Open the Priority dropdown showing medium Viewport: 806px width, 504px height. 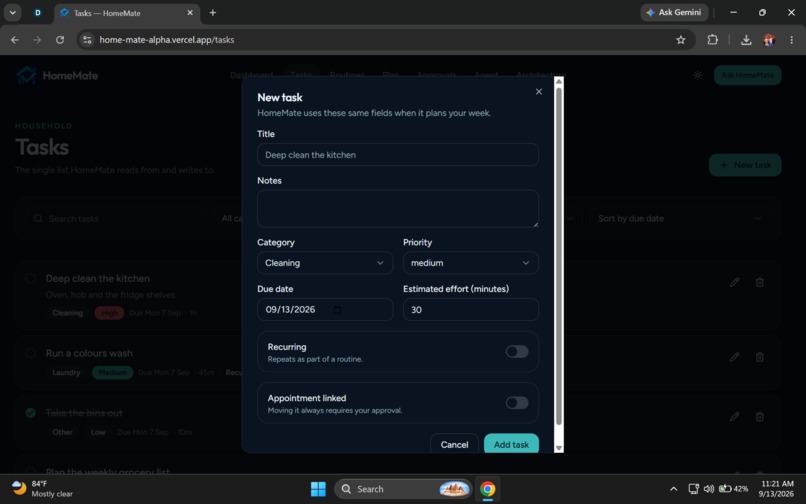pos(471,263)
